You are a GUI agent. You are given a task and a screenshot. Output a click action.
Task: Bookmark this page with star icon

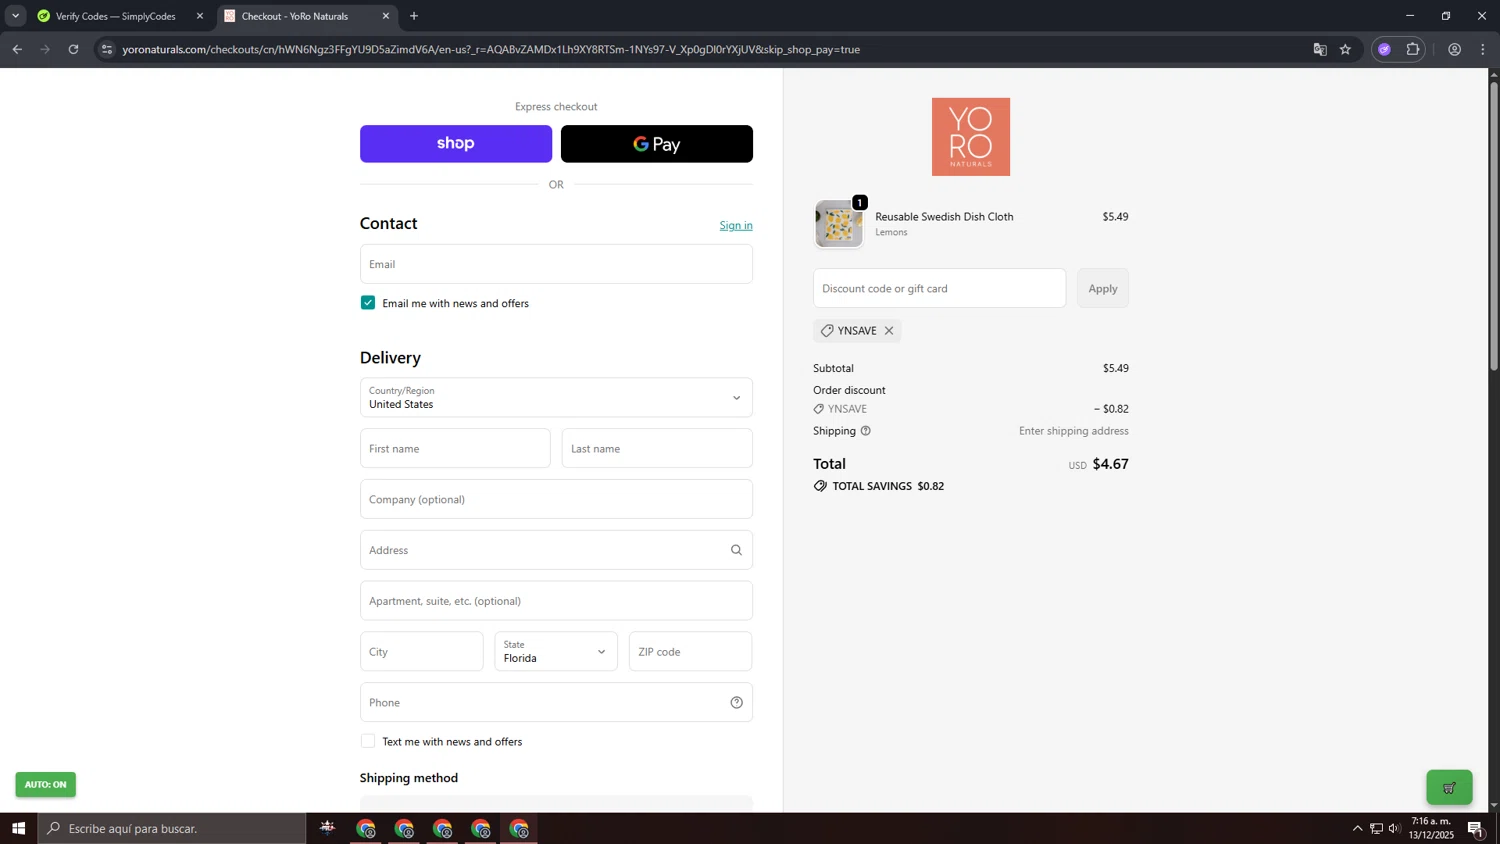(x=1346, y=49)
